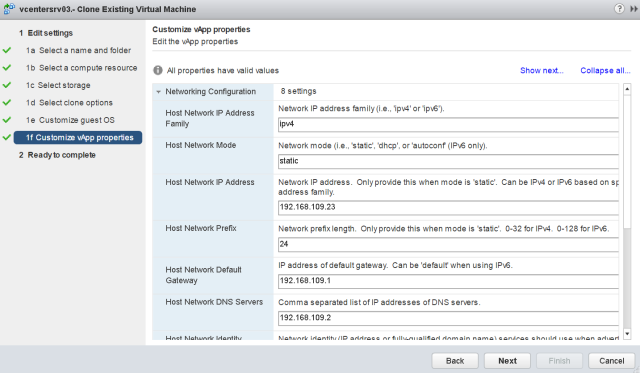
Task: Click the Next button
Action: click(x=507, y=361)
